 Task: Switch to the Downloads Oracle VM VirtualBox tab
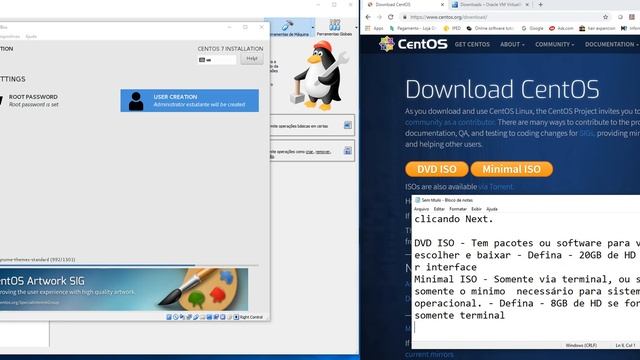click(490, 5)
